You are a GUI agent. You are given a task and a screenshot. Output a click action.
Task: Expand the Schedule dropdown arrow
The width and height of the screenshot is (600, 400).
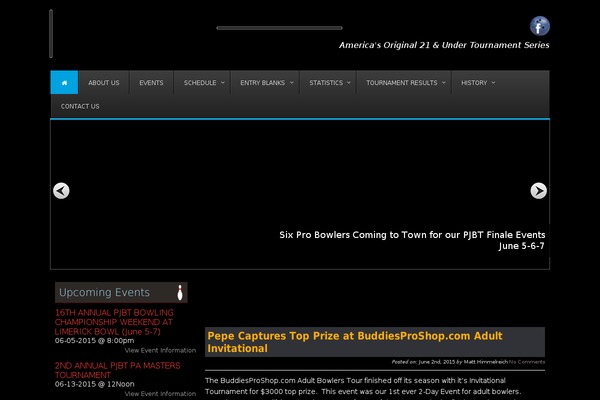click(x=223, y=83)
